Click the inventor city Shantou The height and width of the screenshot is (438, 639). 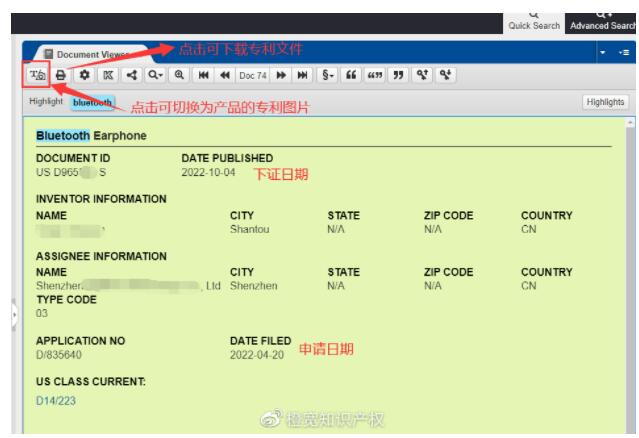pos(249,229)
